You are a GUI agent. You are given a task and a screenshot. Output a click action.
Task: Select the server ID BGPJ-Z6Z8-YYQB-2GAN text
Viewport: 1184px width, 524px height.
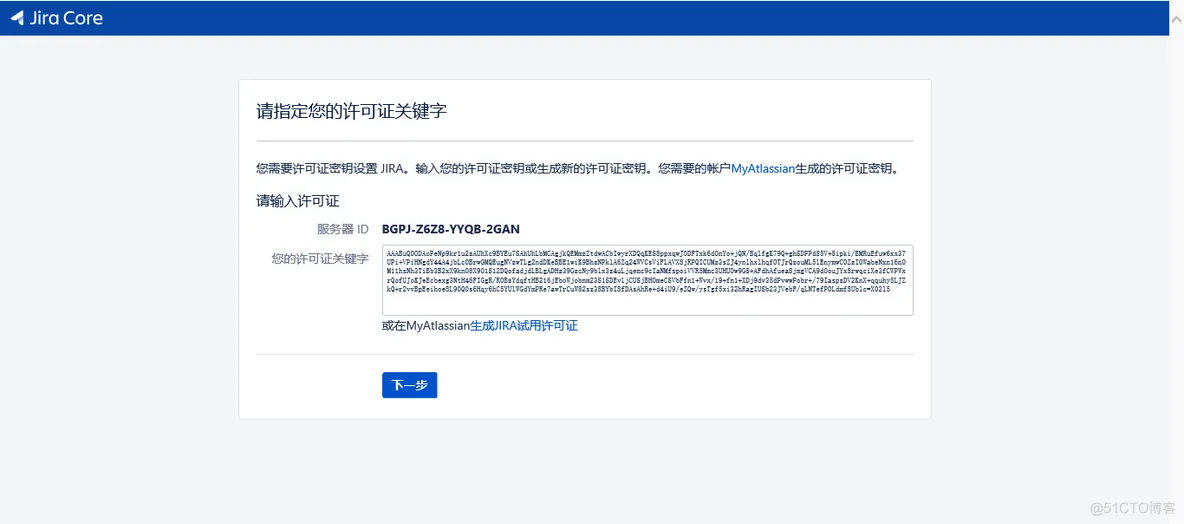click(x=451, y=229)
